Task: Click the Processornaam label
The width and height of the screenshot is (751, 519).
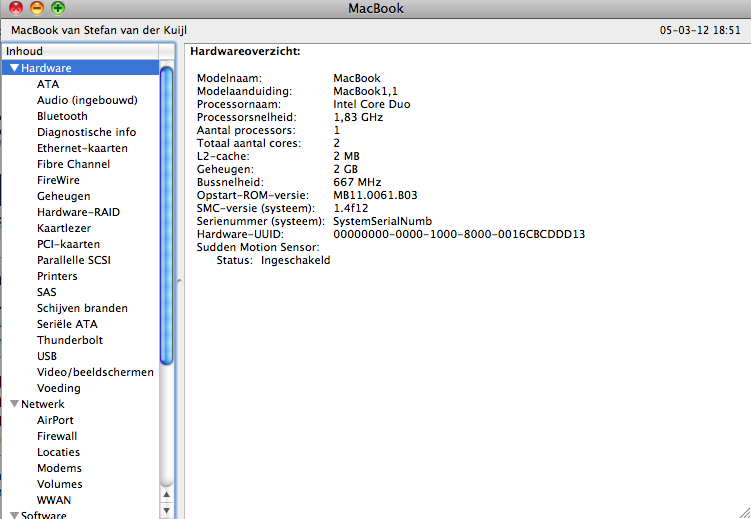Action: pos(239,104)
